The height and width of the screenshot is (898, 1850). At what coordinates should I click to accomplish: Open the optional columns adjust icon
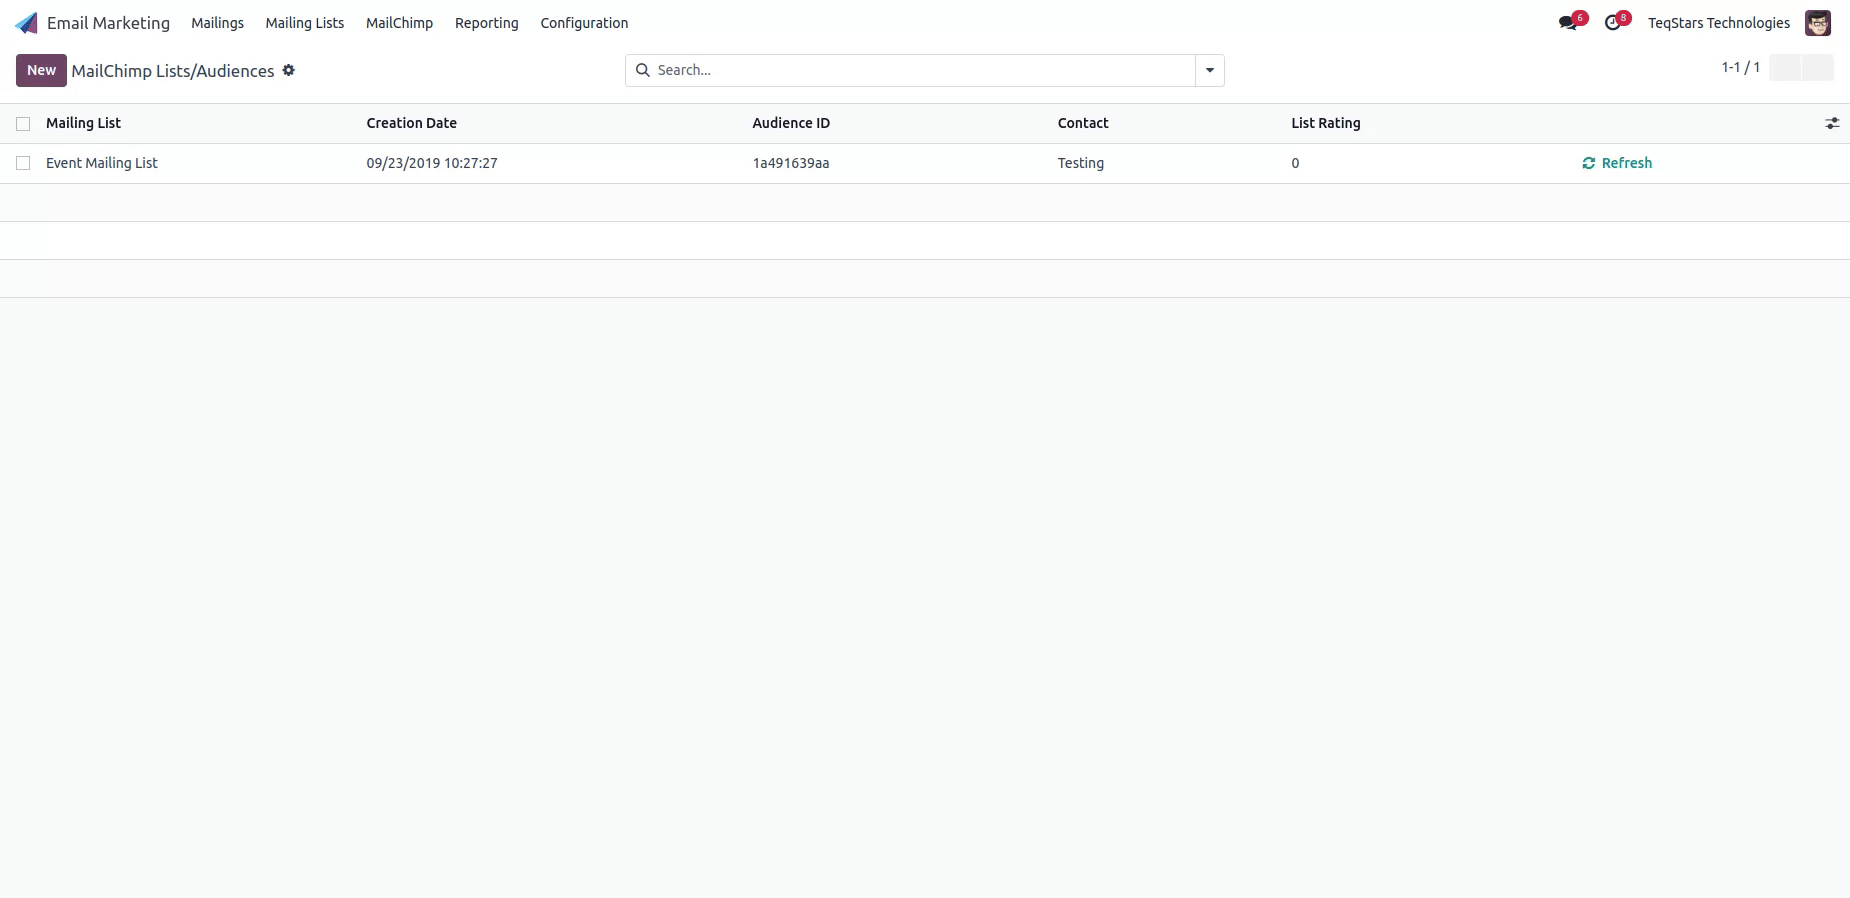click(x=1832, y=123)
